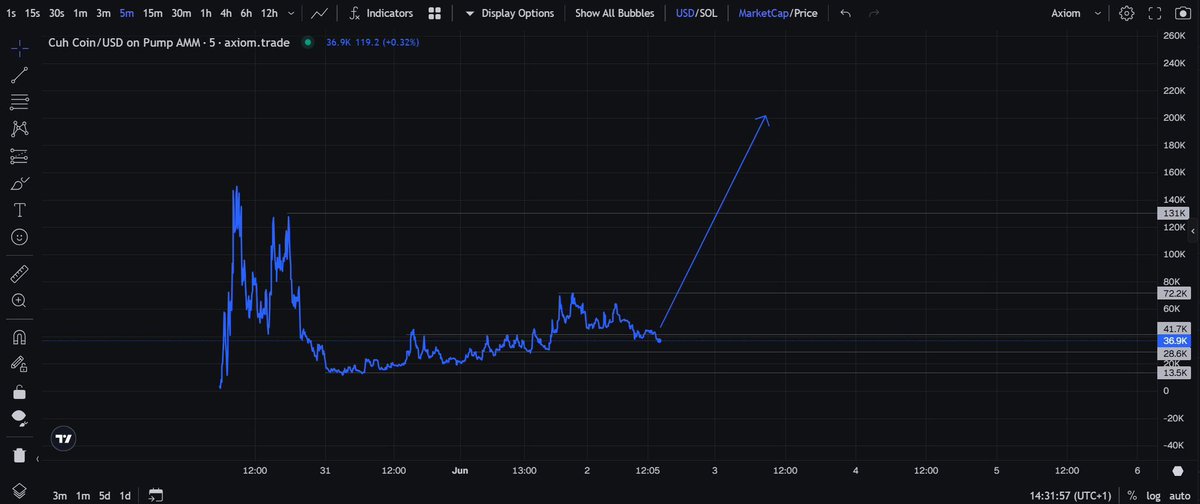Viewport: 1200px width, 504px height.
Task: Toggle stay in drawing mode
Action: tap(19, 364)
